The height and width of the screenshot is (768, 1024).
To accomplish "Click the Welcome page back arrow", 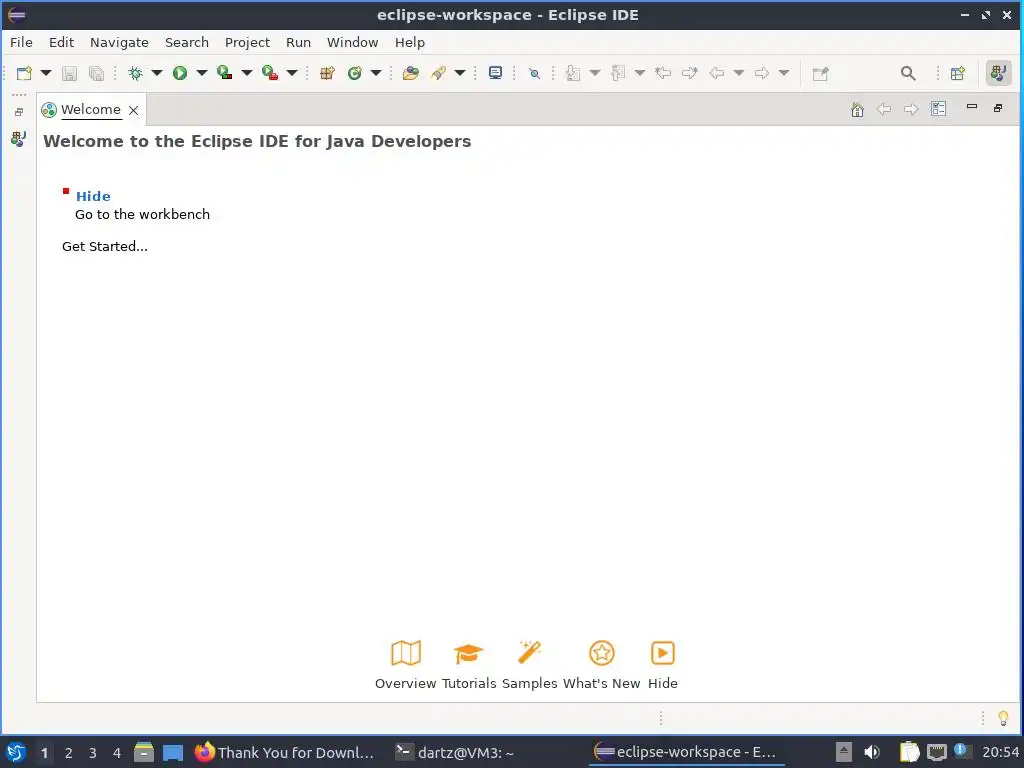I will [884, 109].
